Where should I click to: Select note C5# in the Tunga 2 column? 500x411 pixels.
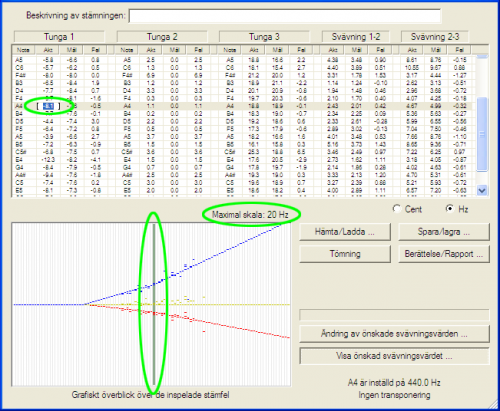(x=128, y=152)
